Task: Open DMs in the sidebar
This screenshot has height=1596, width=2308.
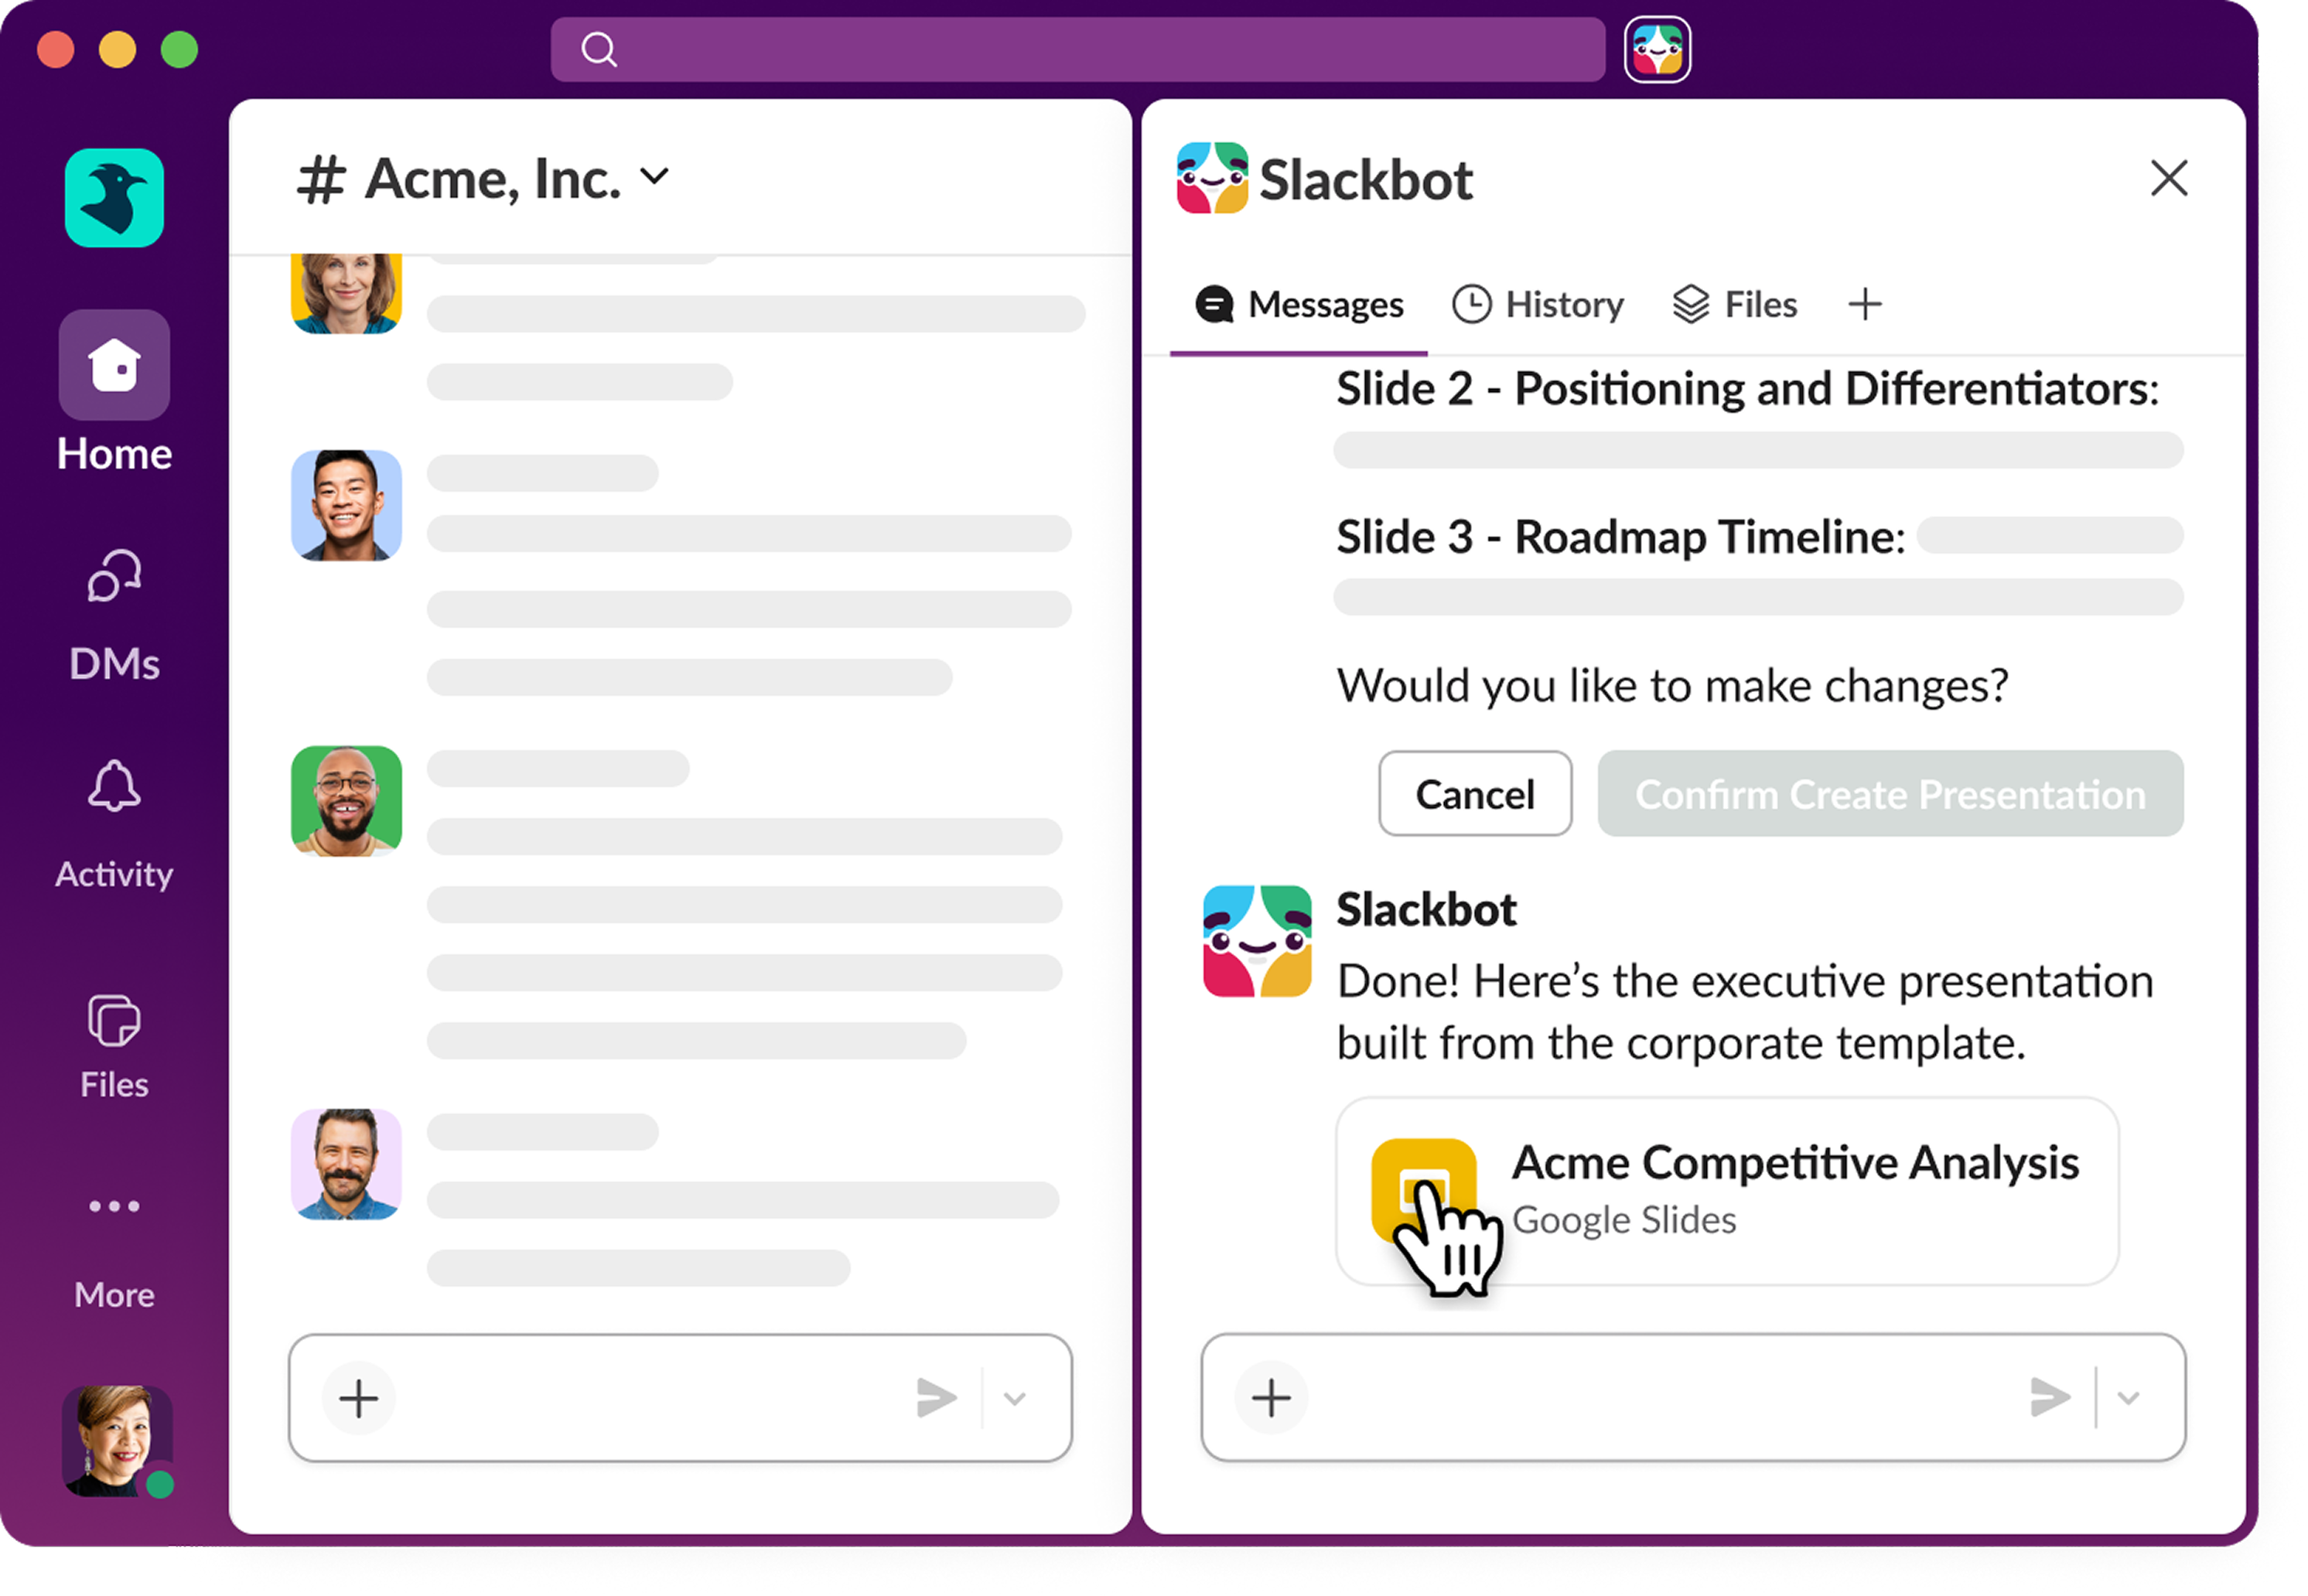Action: pyautogui.click(x=114, y=615)
